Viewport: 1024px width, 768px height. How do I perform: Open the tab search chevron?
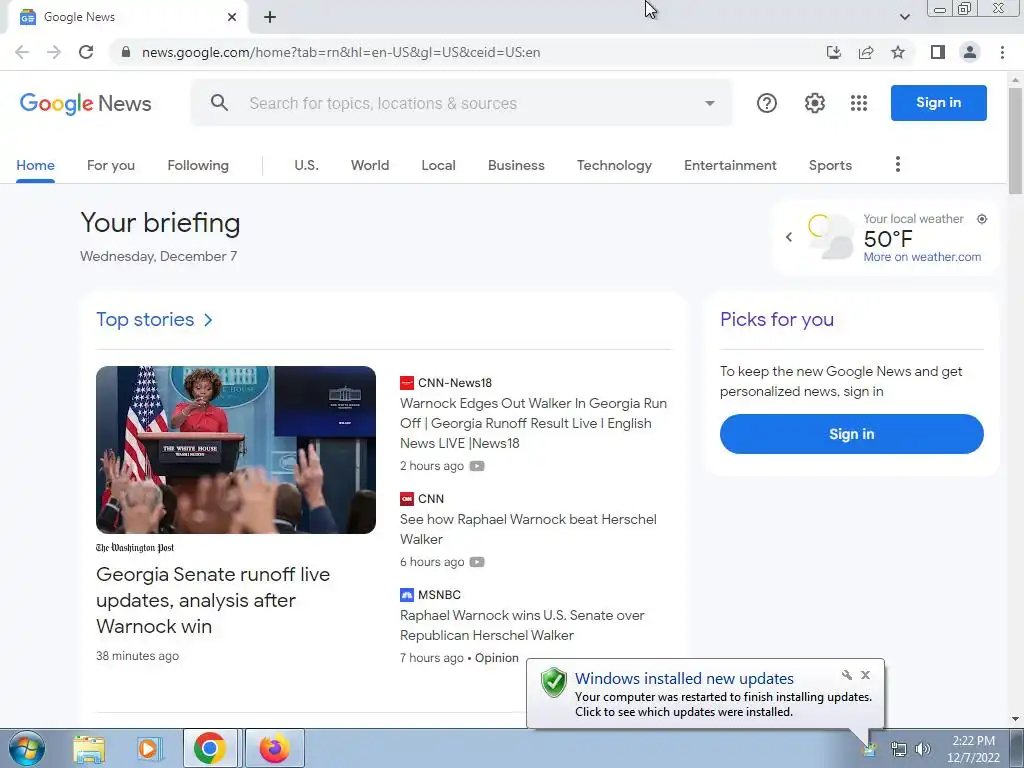point(904,17)
